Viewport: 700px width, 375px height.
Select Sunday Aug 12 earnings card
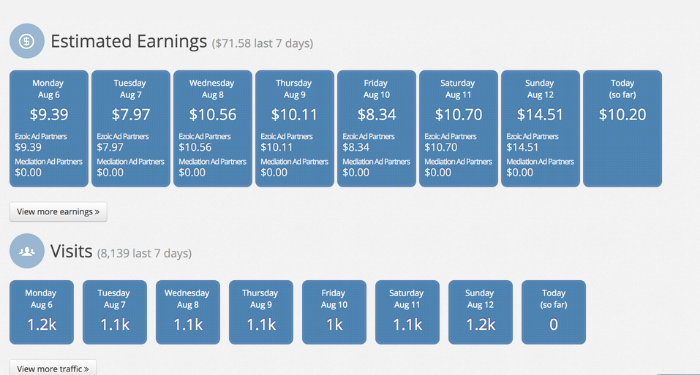(x=541, y=129)
